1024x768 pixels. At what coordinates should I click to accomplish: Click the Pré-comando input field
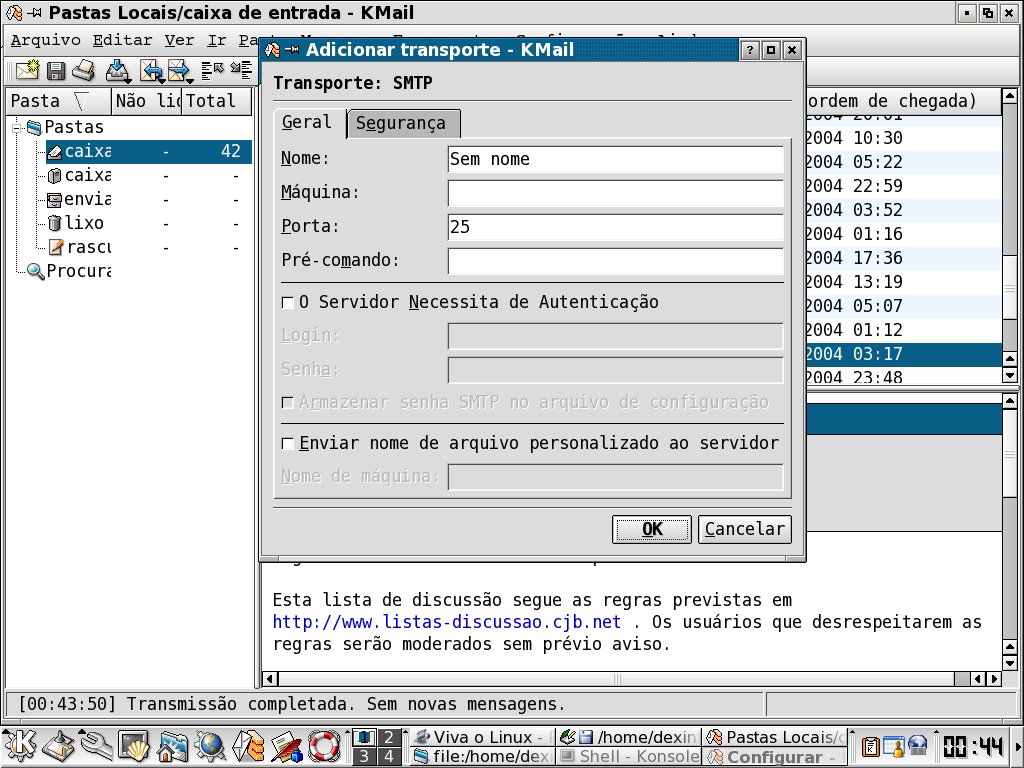pyautogui.click(x=615, y=261)
